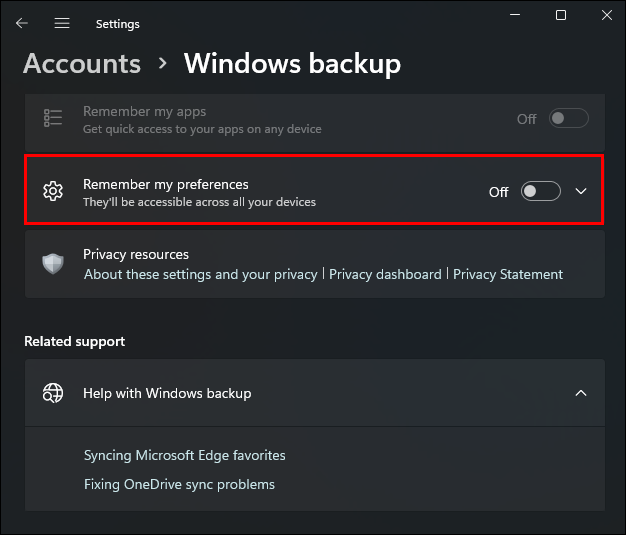Viewport: 626px width, 535px height.
Task: Open the Privacy Statement link
Action: point(508,274)
